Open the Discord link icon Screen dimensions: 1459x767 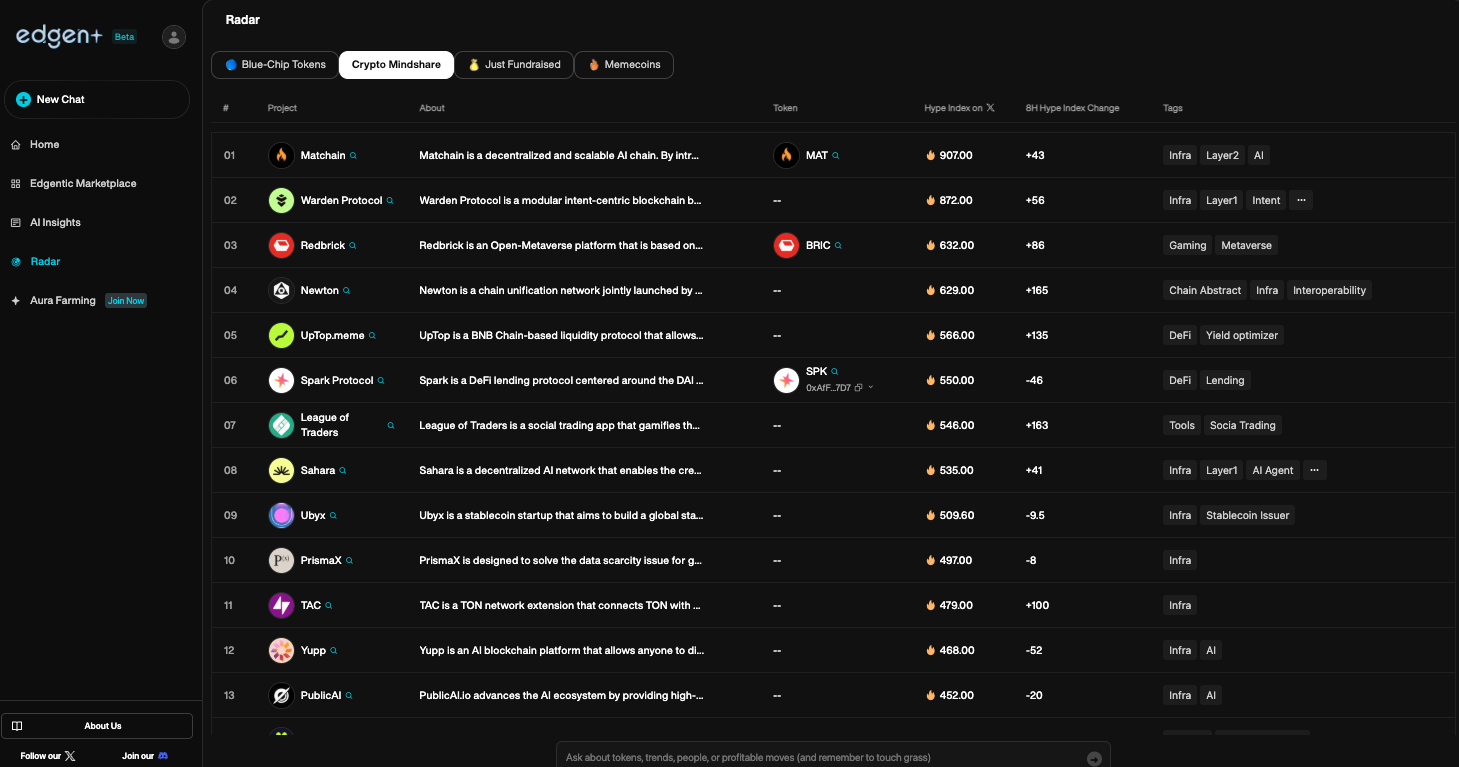(x=163, y=756)
